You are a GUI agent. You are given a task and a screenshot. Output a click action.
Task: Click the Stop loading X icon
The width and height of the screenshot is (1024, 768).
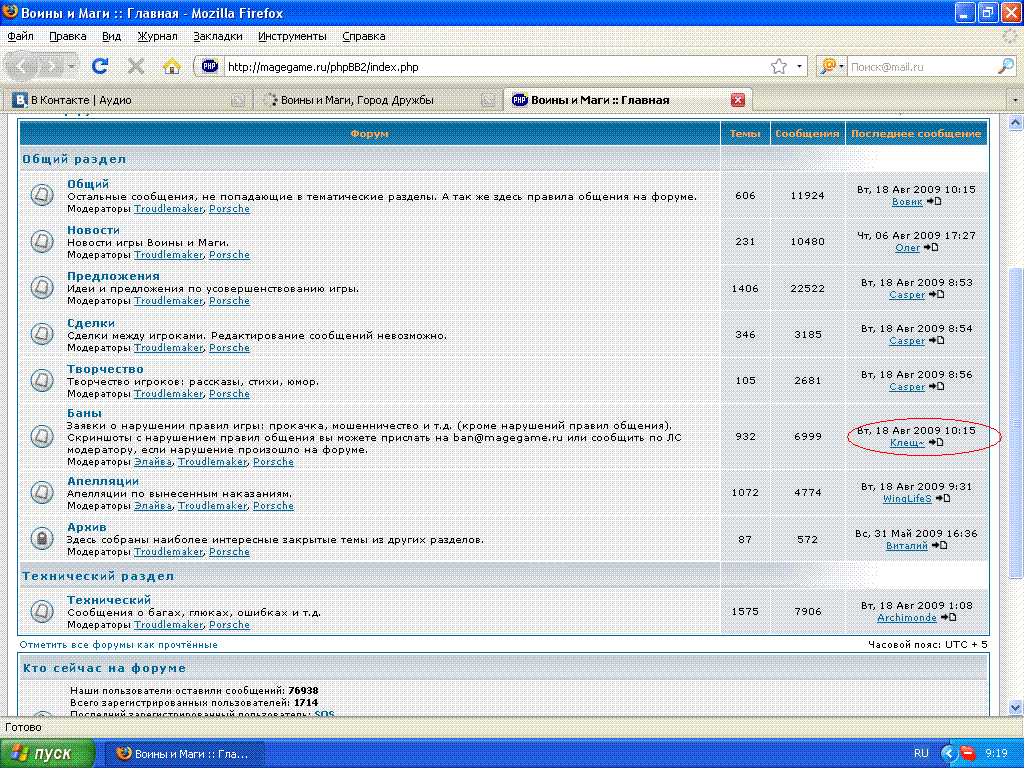136,66
